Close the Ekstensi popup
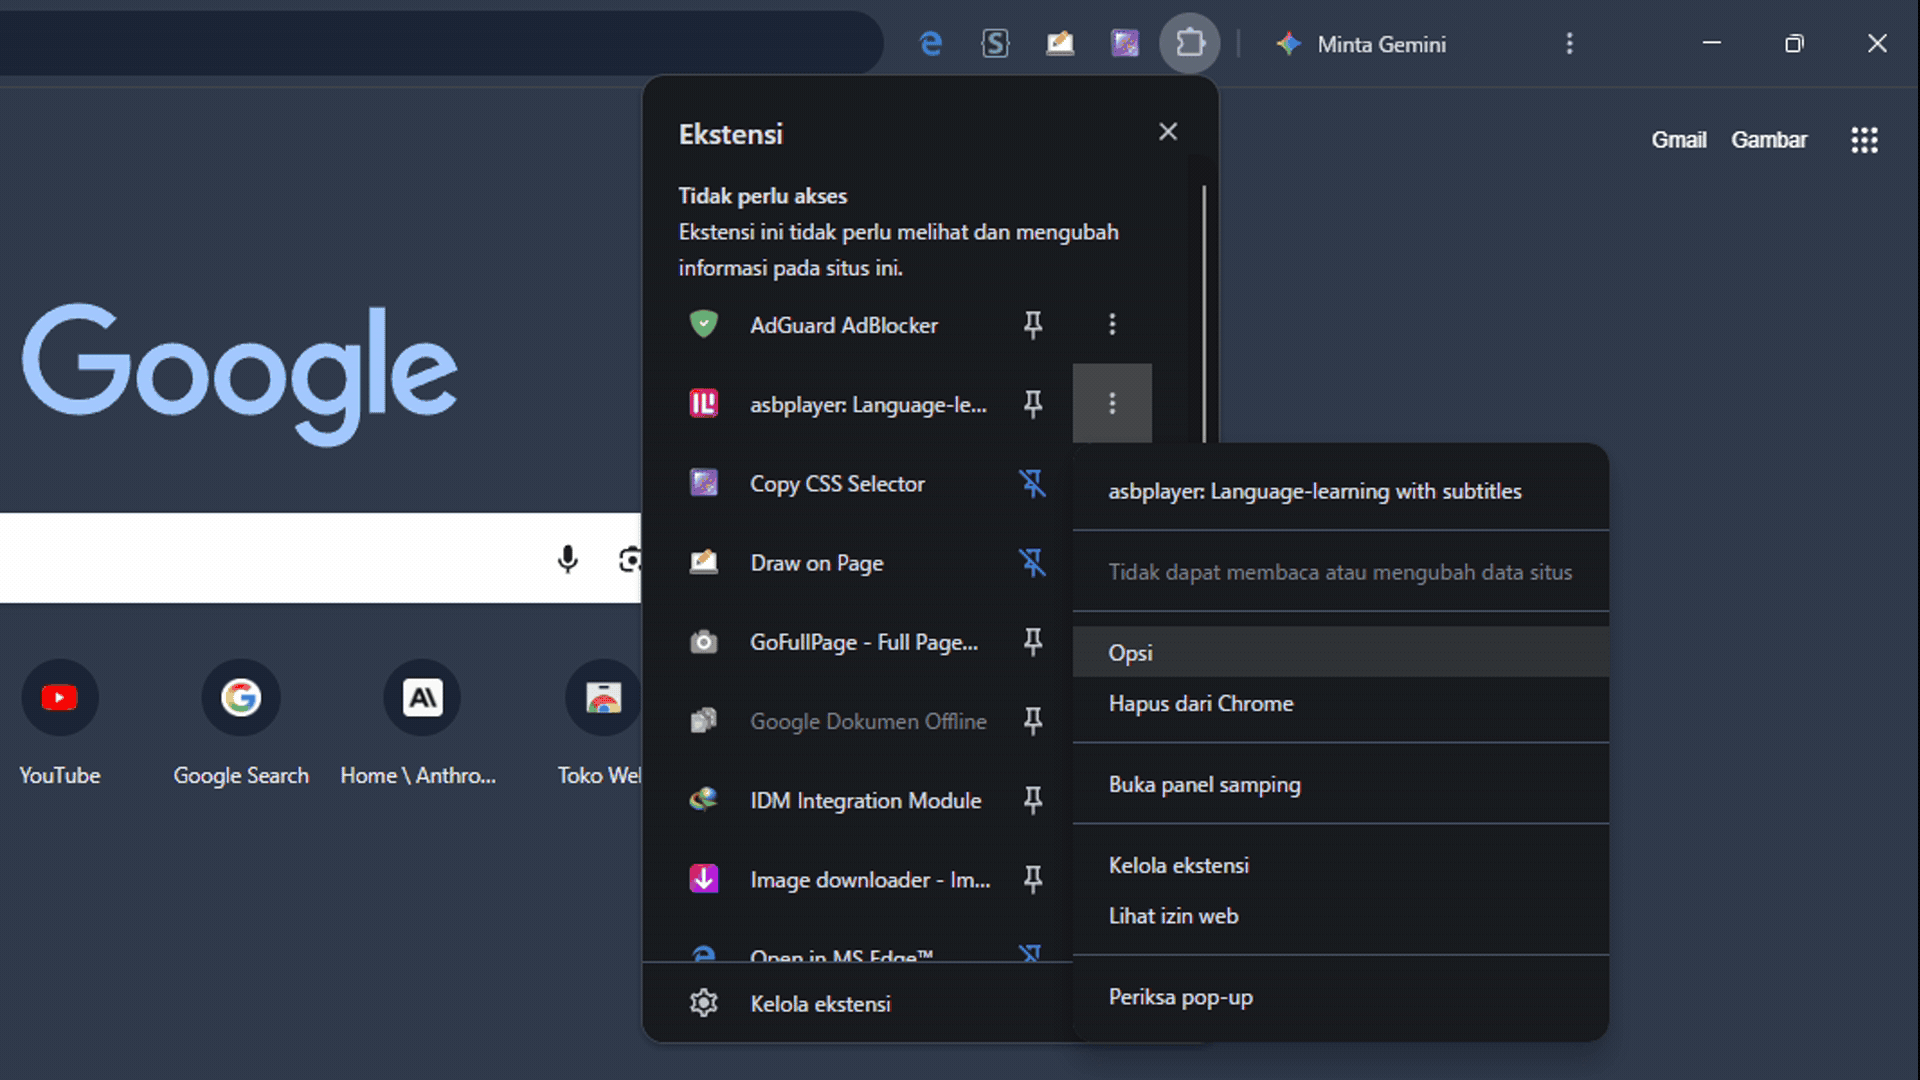 tap(1167, 132)
